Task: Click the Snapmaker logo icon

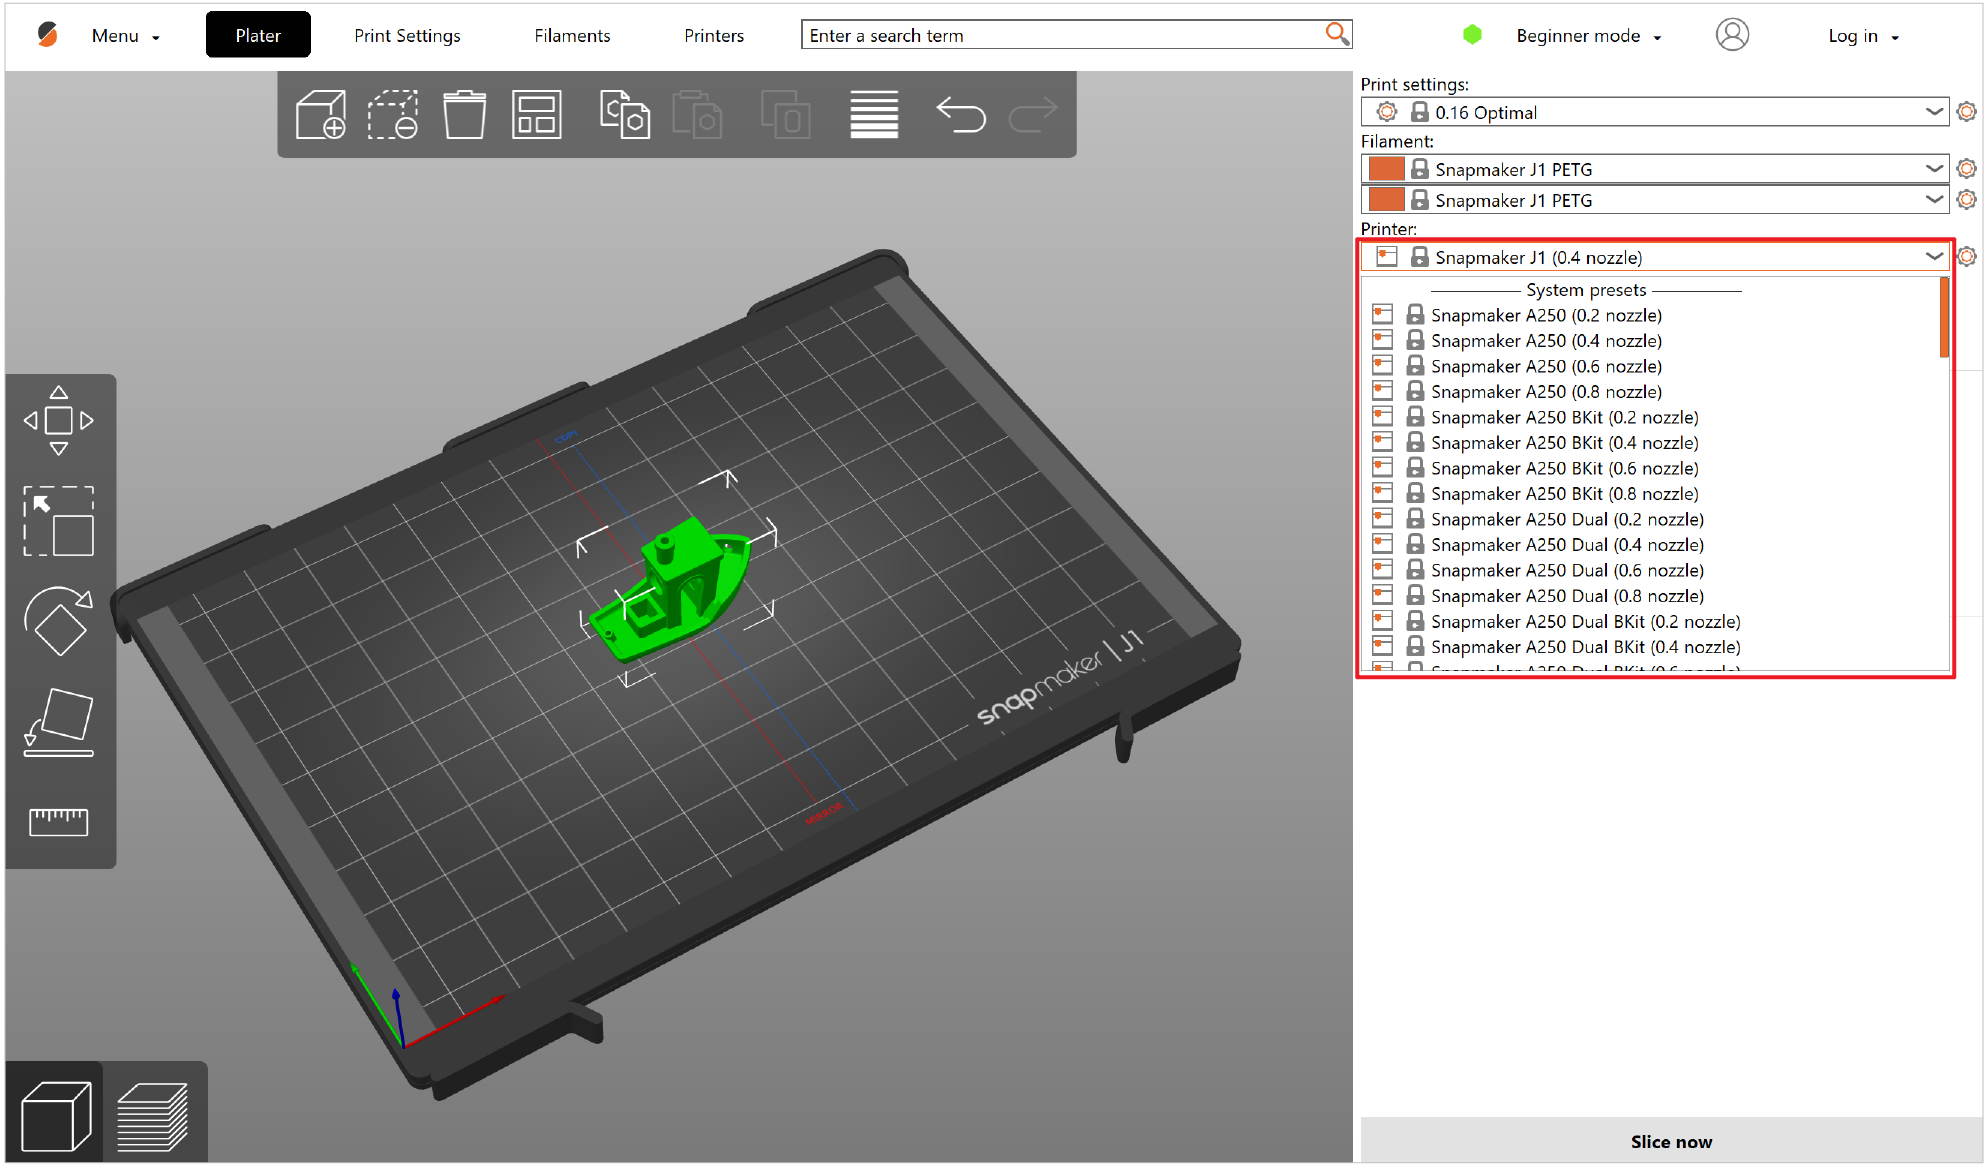Action: [x=47, y=35]
